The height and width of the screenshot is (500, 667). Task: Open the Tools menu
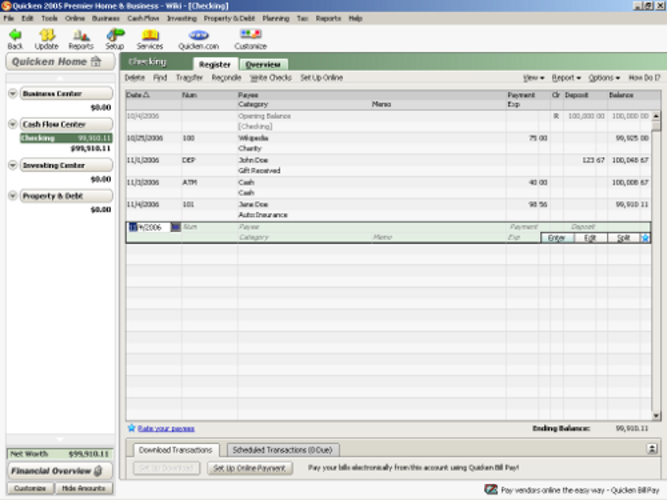[49, 18]
